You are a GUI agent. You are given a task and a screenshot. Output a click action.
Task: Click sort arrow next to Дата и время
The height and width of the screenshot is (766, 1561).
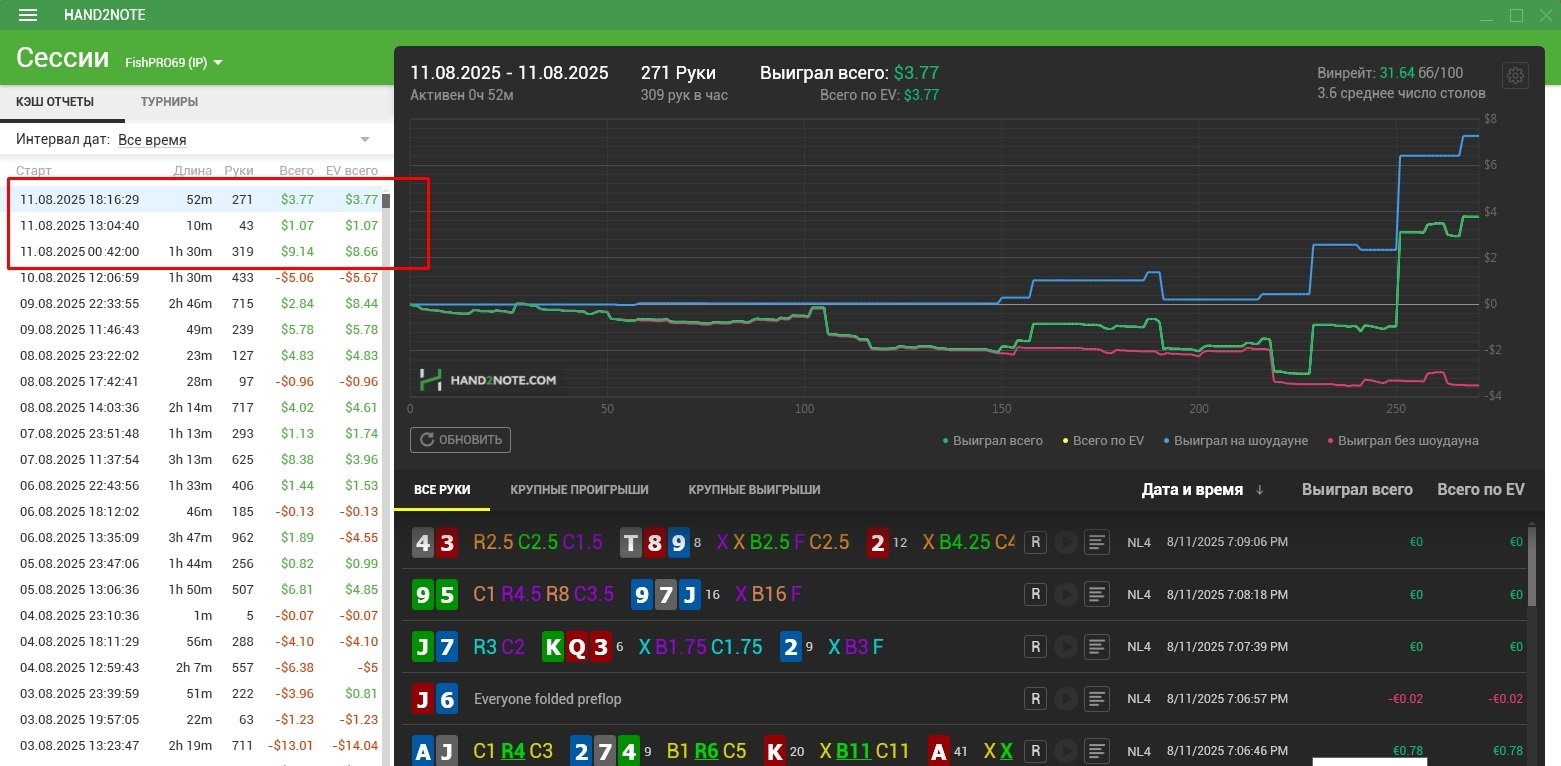click(x=1260, y=490)
